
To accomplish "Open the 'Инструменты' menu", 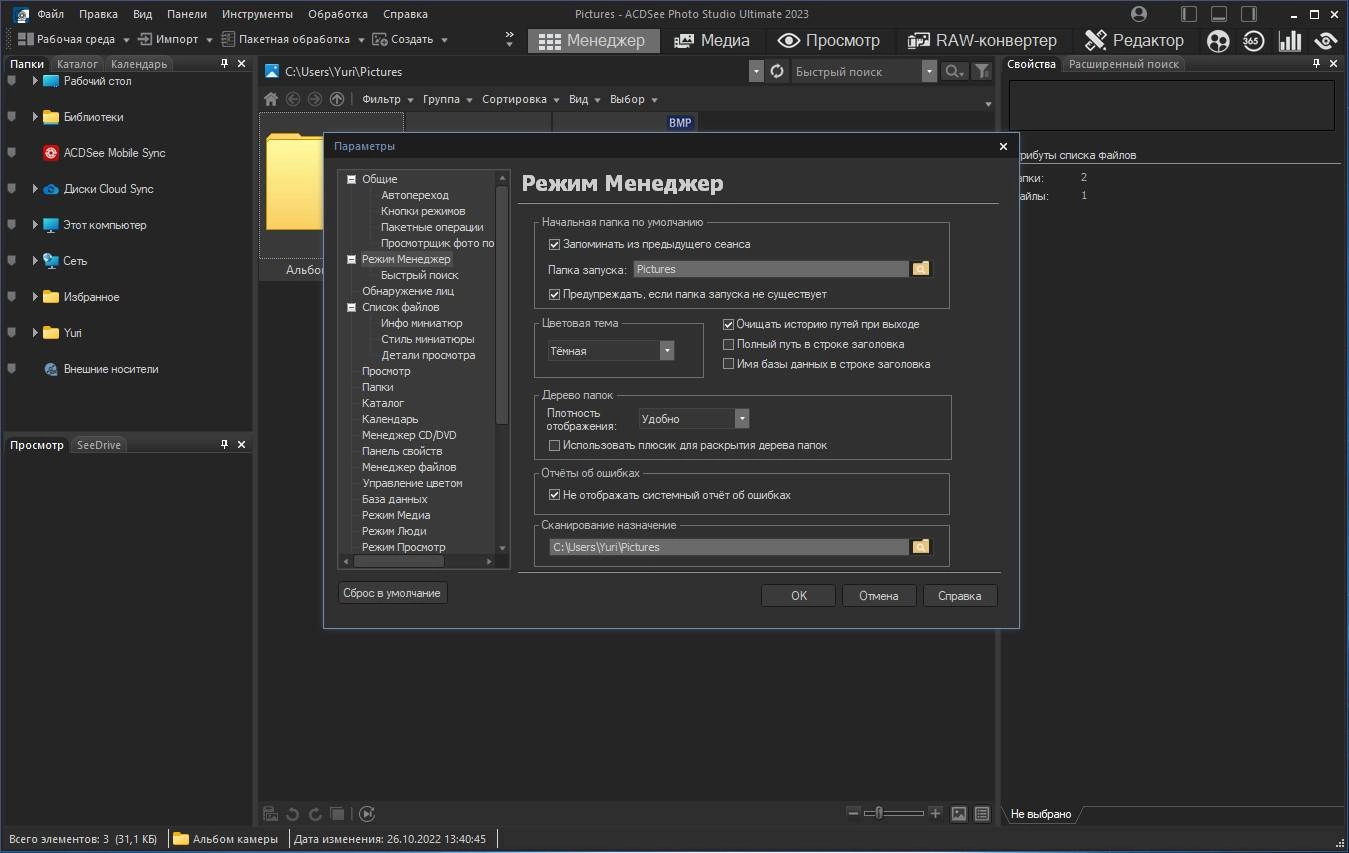I will tap(257, 14).
